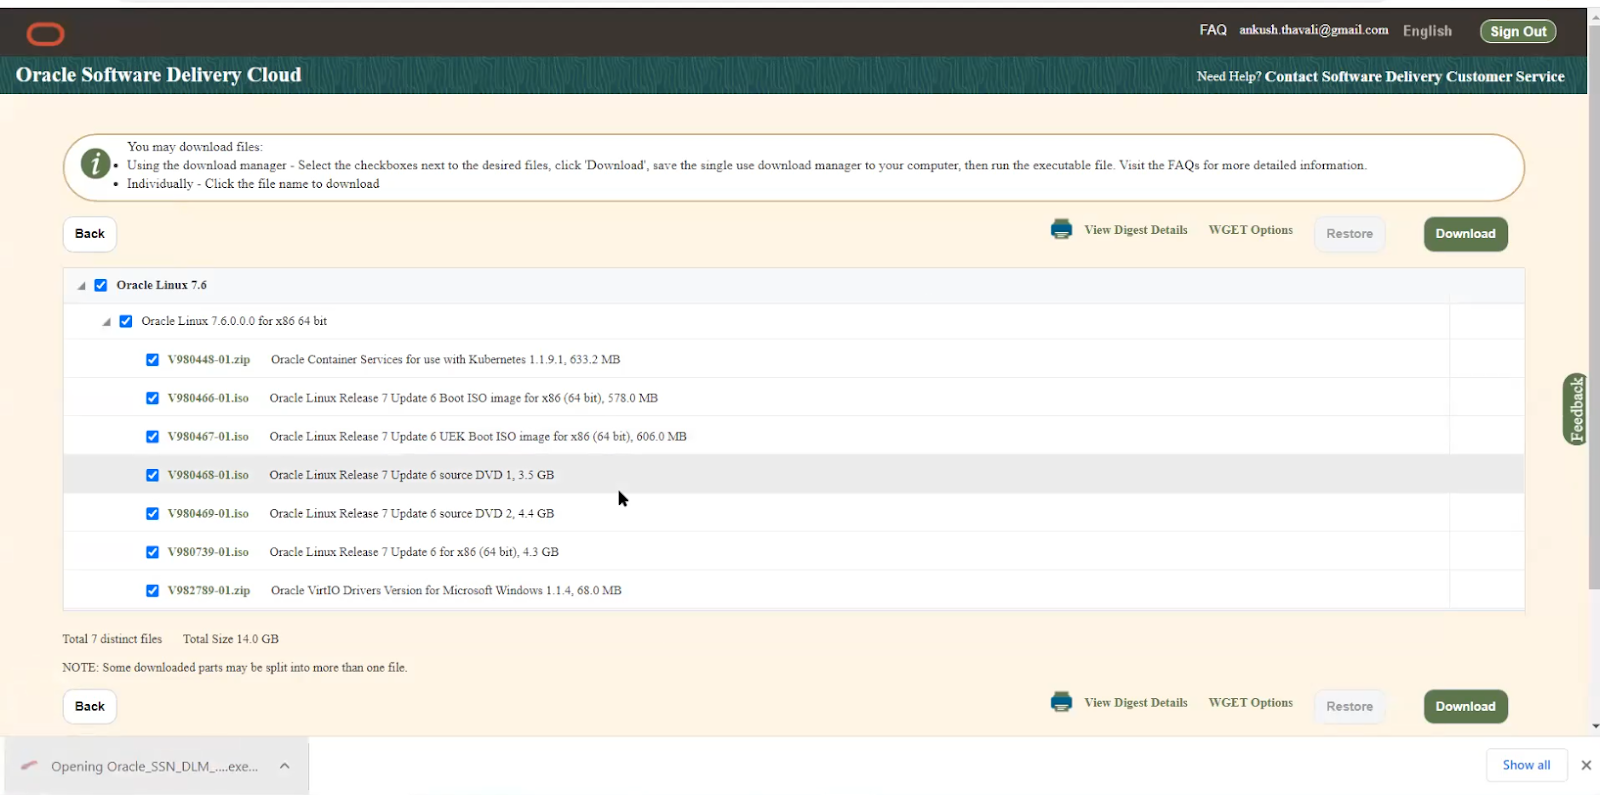Download the file V980469-01.iso
The height and width of the screenshot is (795, 1600).
tap(208, 514)
